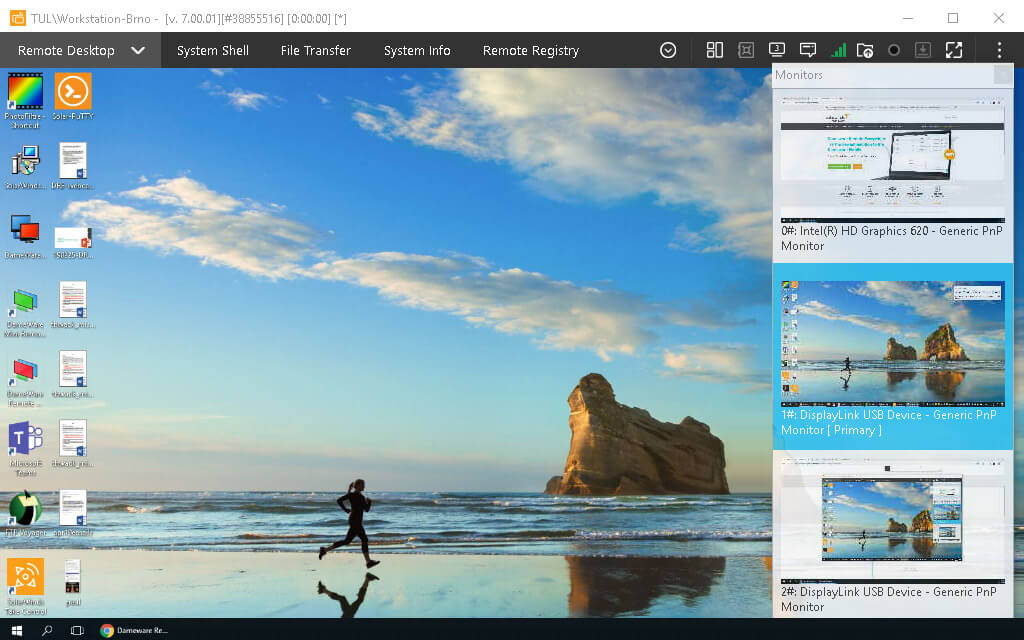This screenshot has height=640, width=1024.
Task: Click the monitor-with-3 display icon
Action: point(774,50)
